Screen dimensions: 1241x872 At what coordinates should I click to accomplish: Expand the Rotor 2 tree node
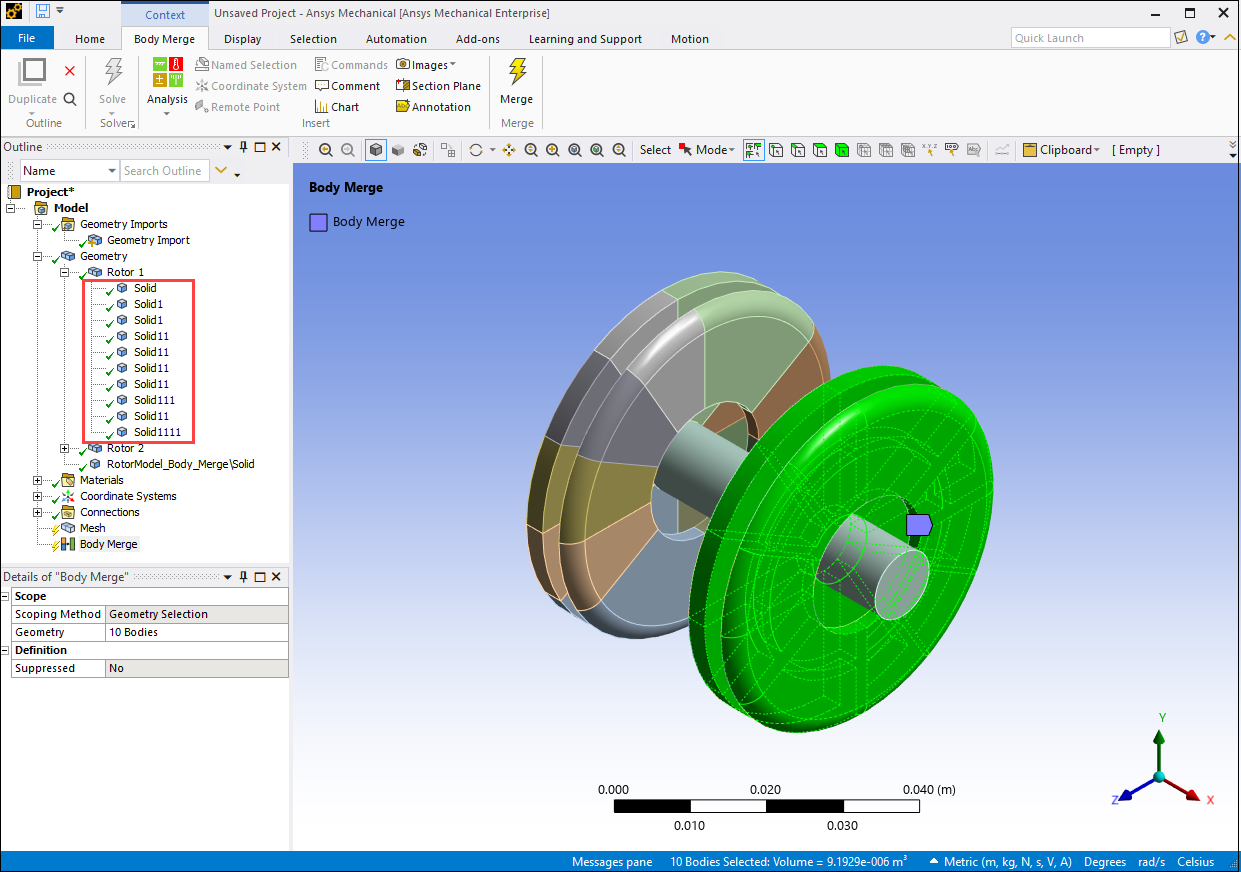point(65,448)
